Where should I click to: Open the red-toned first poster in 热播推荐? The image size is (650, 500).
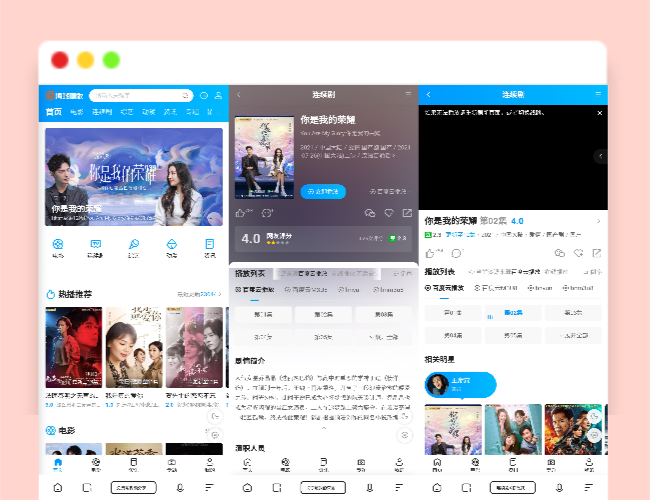[74, 347]
